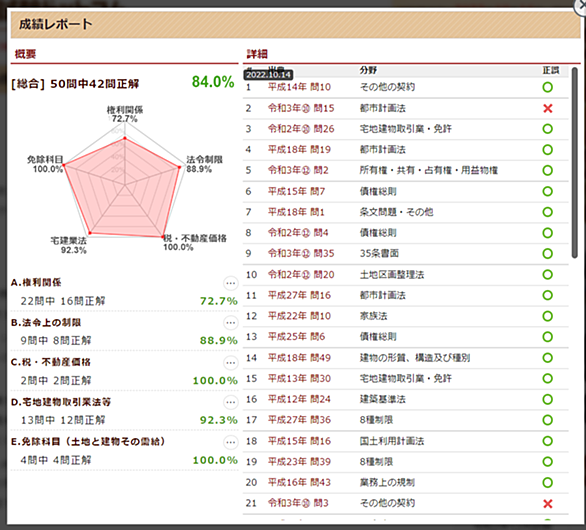Open question 平成12年 問24

click(x=299, y=399)
